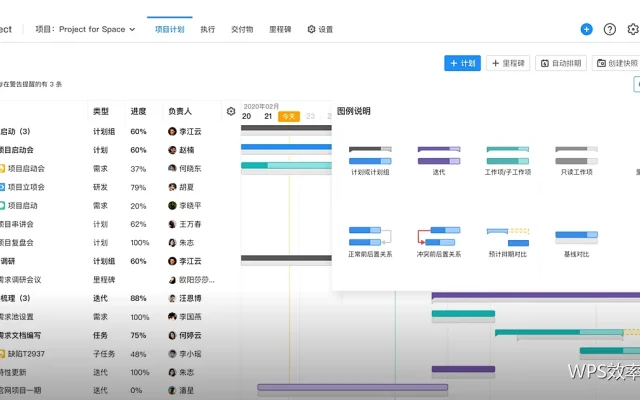Click avatar next to 何婷云
Screen dimensions: 640x400
pyautogui.click(x=172, y=336)
